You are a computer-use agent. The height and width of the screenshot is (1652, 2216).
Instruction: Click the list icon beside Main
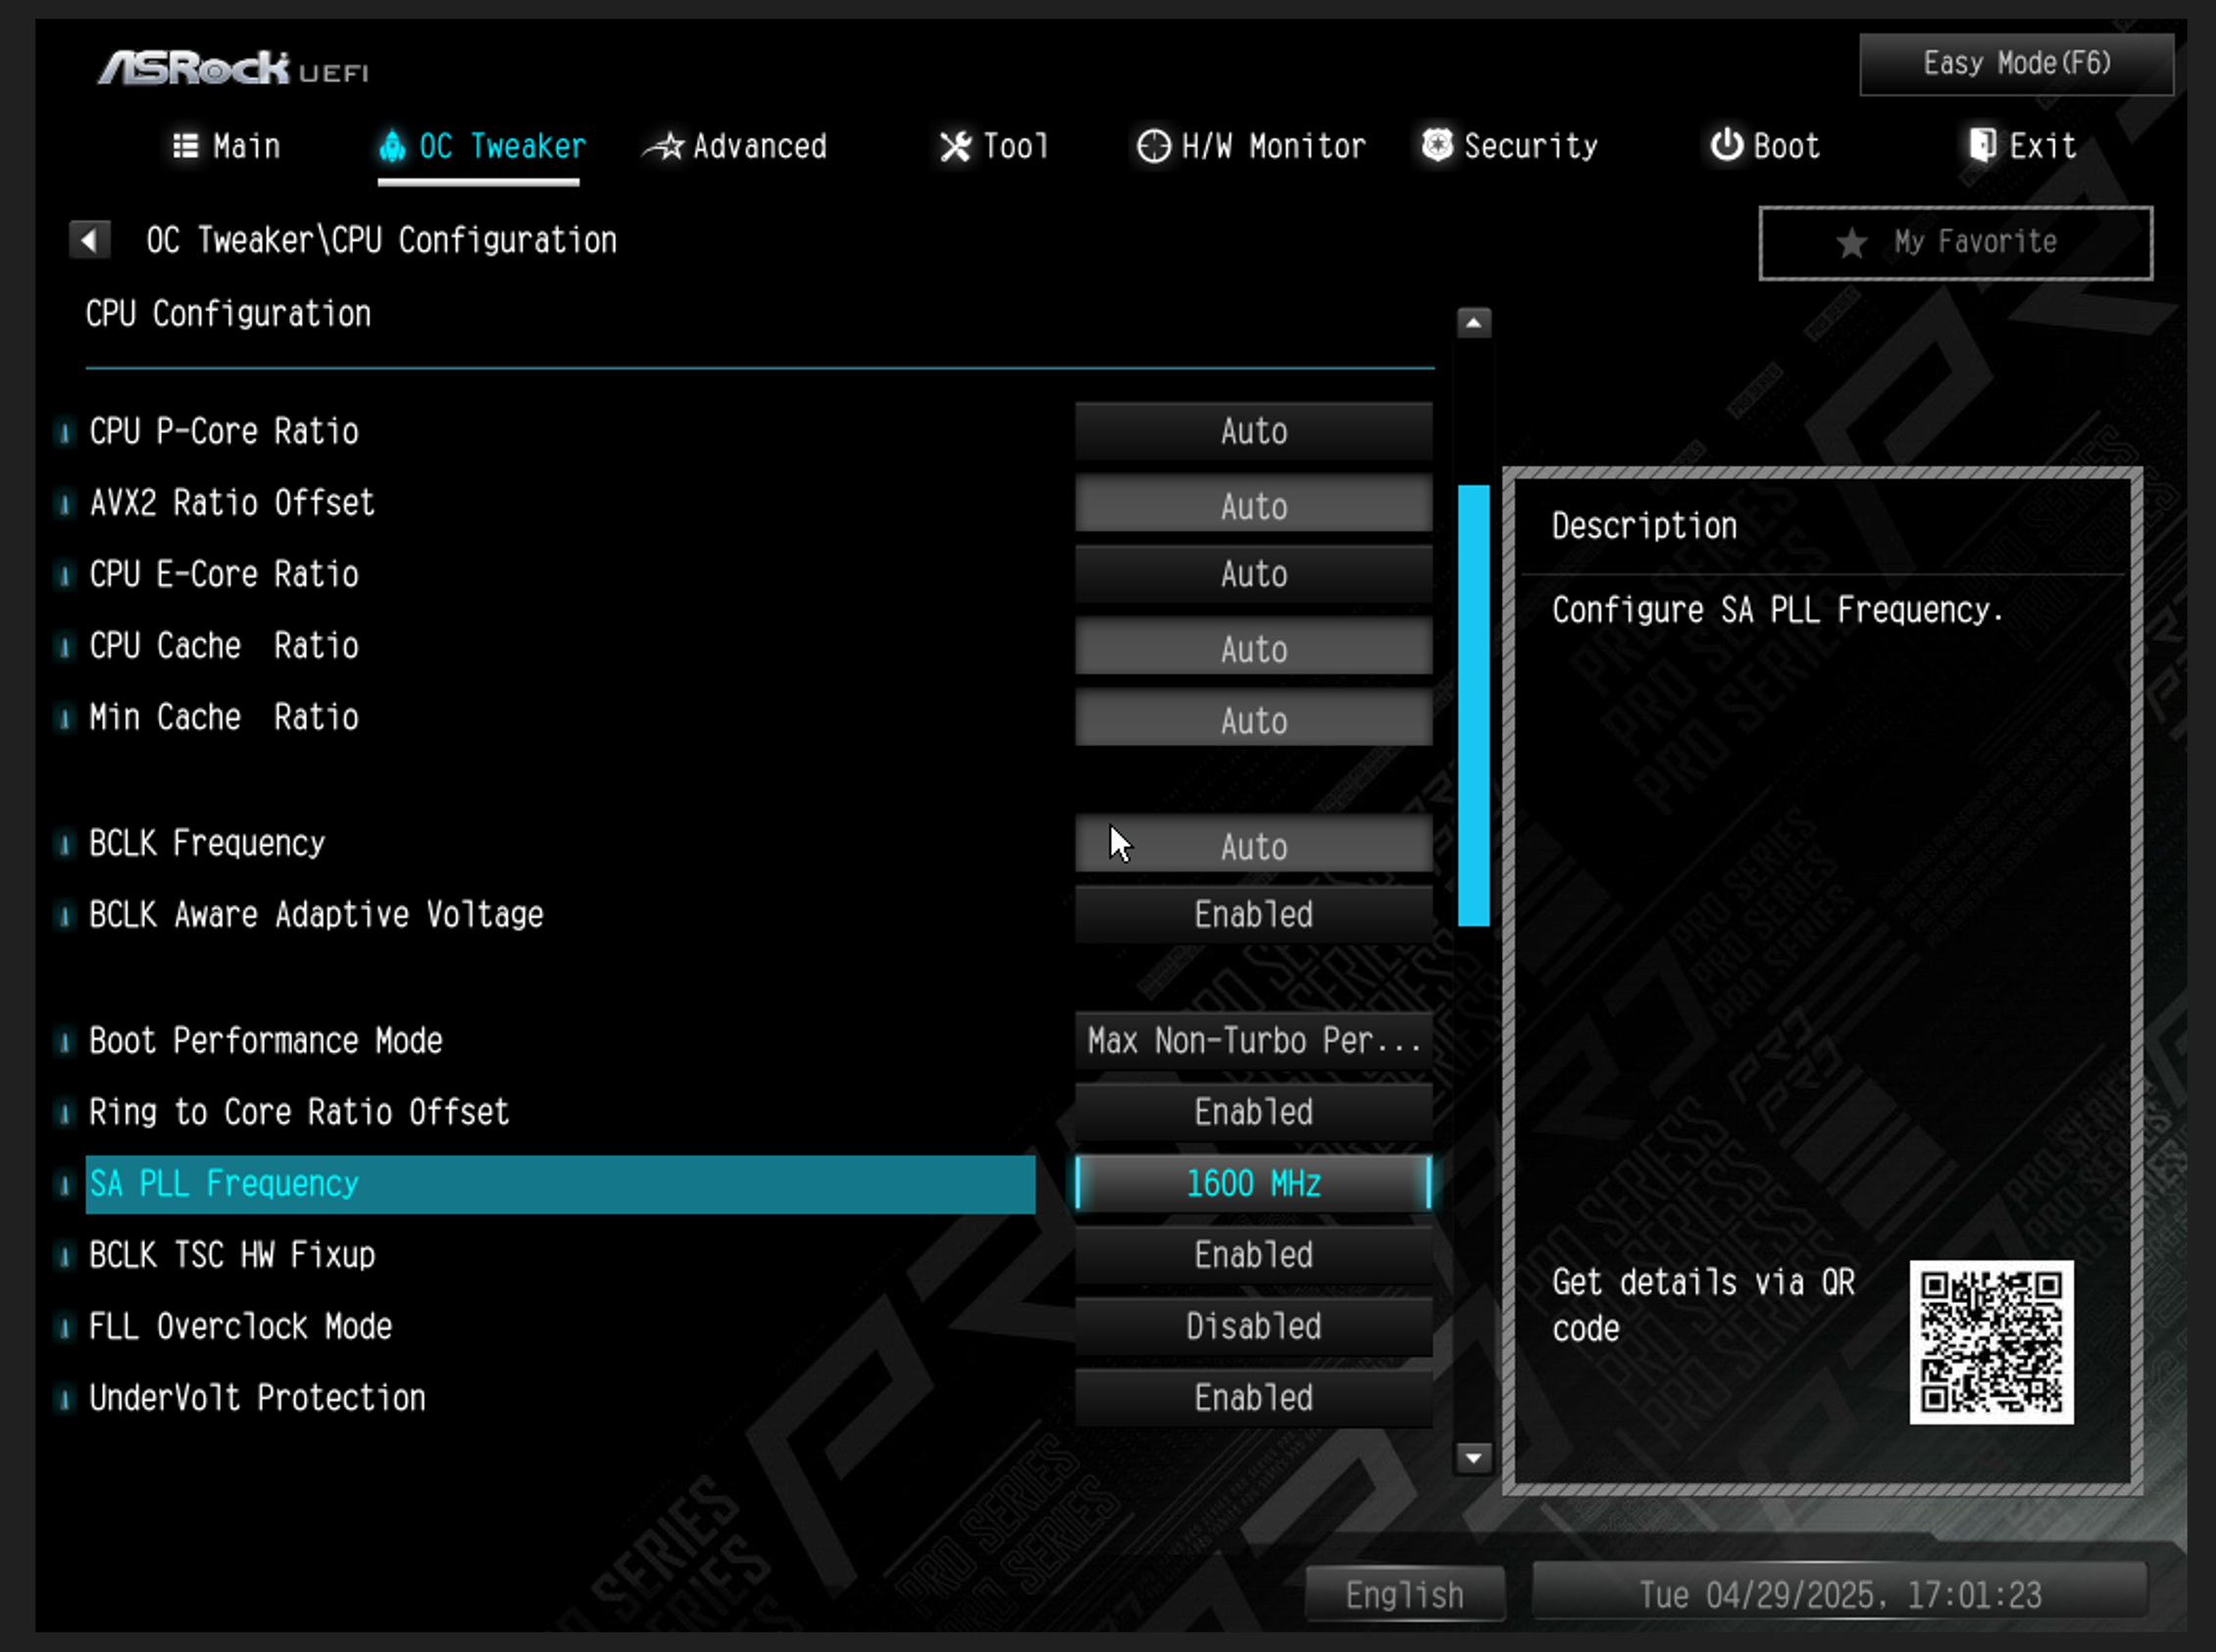tap(186, 147)
